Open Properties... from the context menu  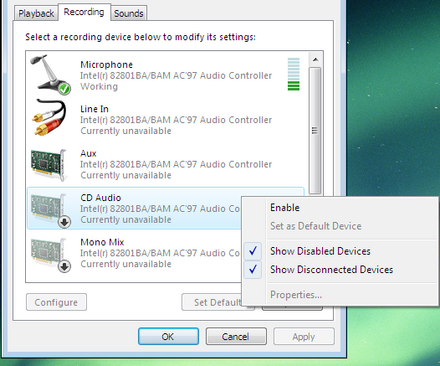296,295
